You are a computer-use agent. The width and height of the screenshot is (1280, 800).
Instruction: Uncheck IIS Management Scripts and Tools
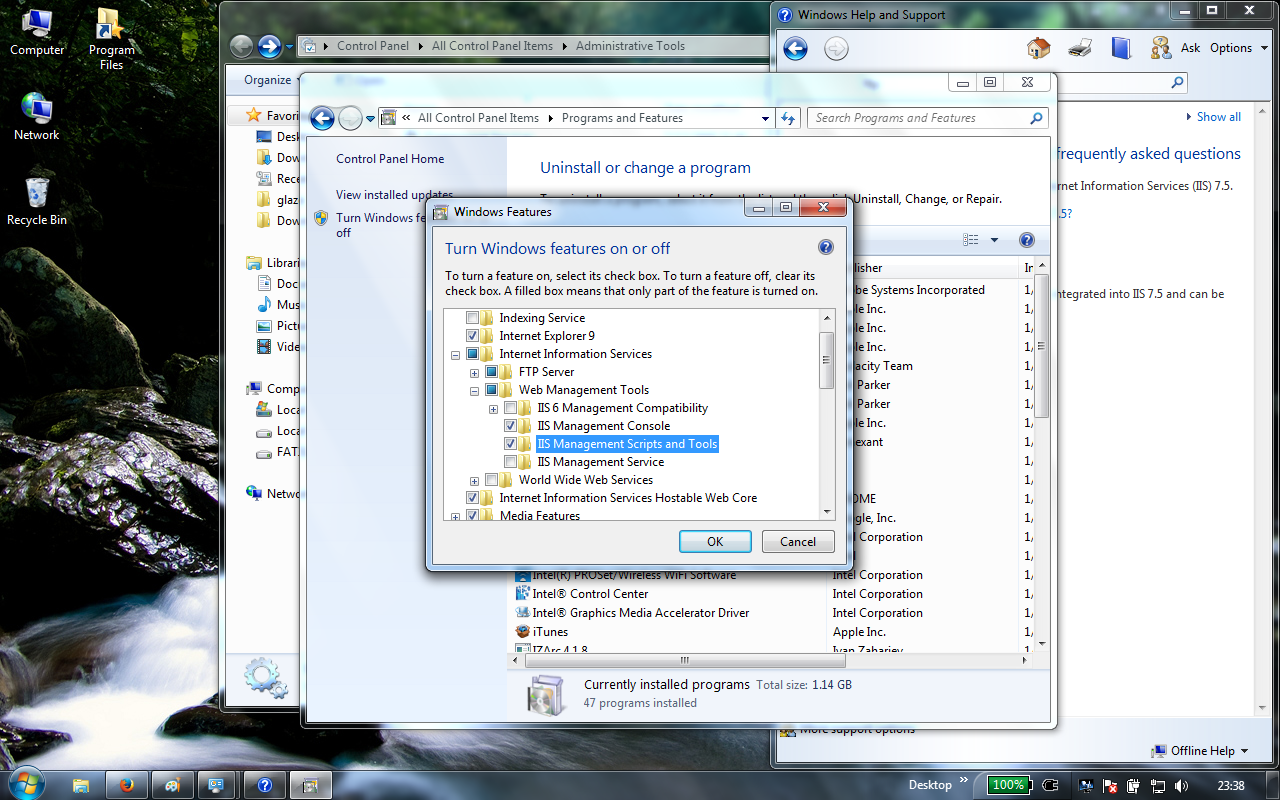(x=511, y=444)
